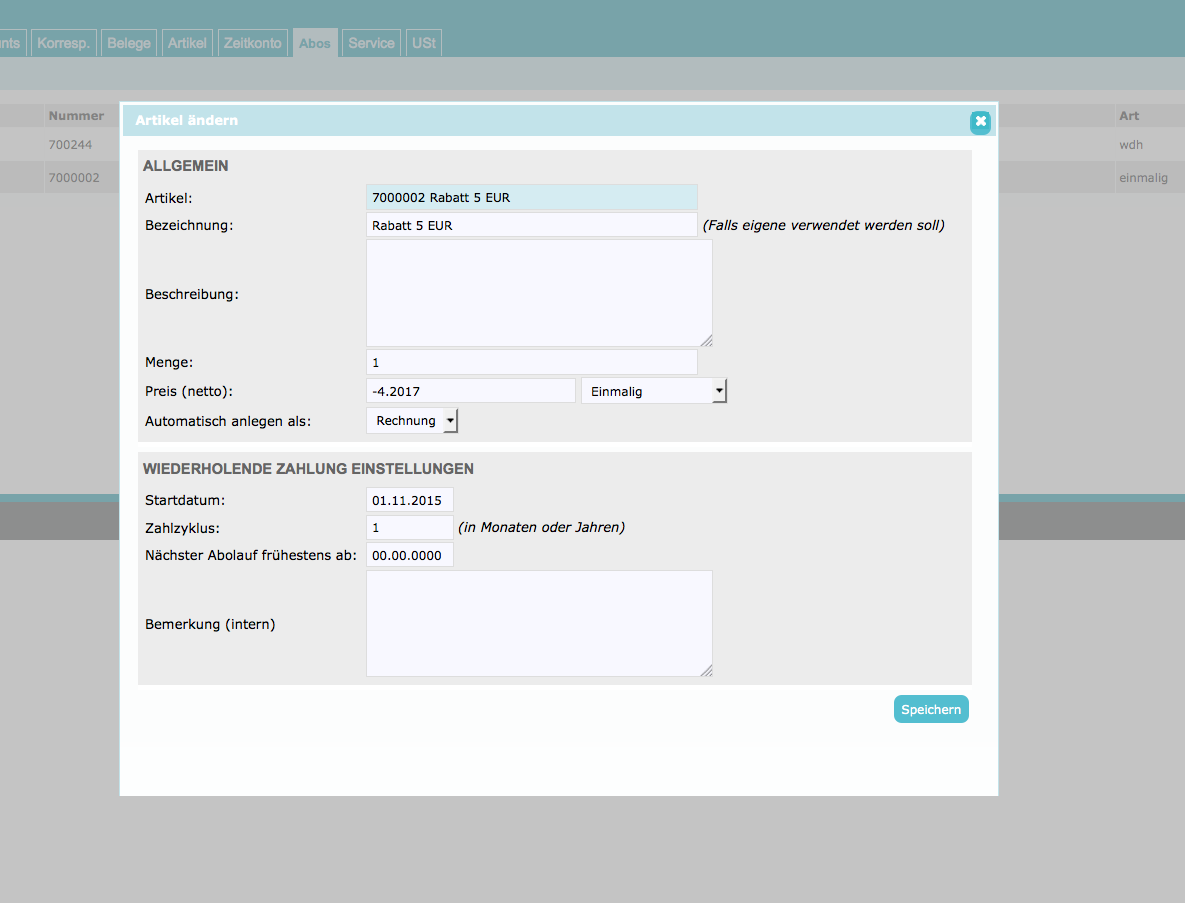Close the Artikel ändern dialog
1185x903 pixels.
click(980, 121)
